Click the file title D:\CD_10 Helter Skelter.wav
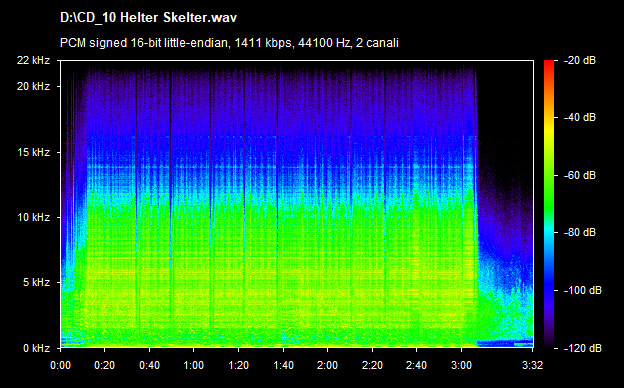Screen dimensions: 624x388 coord(148,18)
